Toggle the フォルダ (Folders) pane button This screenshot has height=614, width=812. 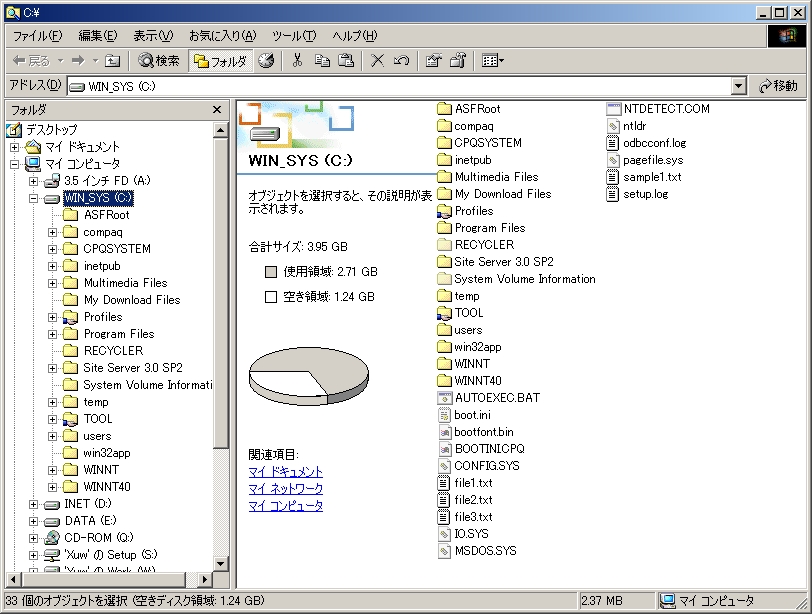click(220, 61)
